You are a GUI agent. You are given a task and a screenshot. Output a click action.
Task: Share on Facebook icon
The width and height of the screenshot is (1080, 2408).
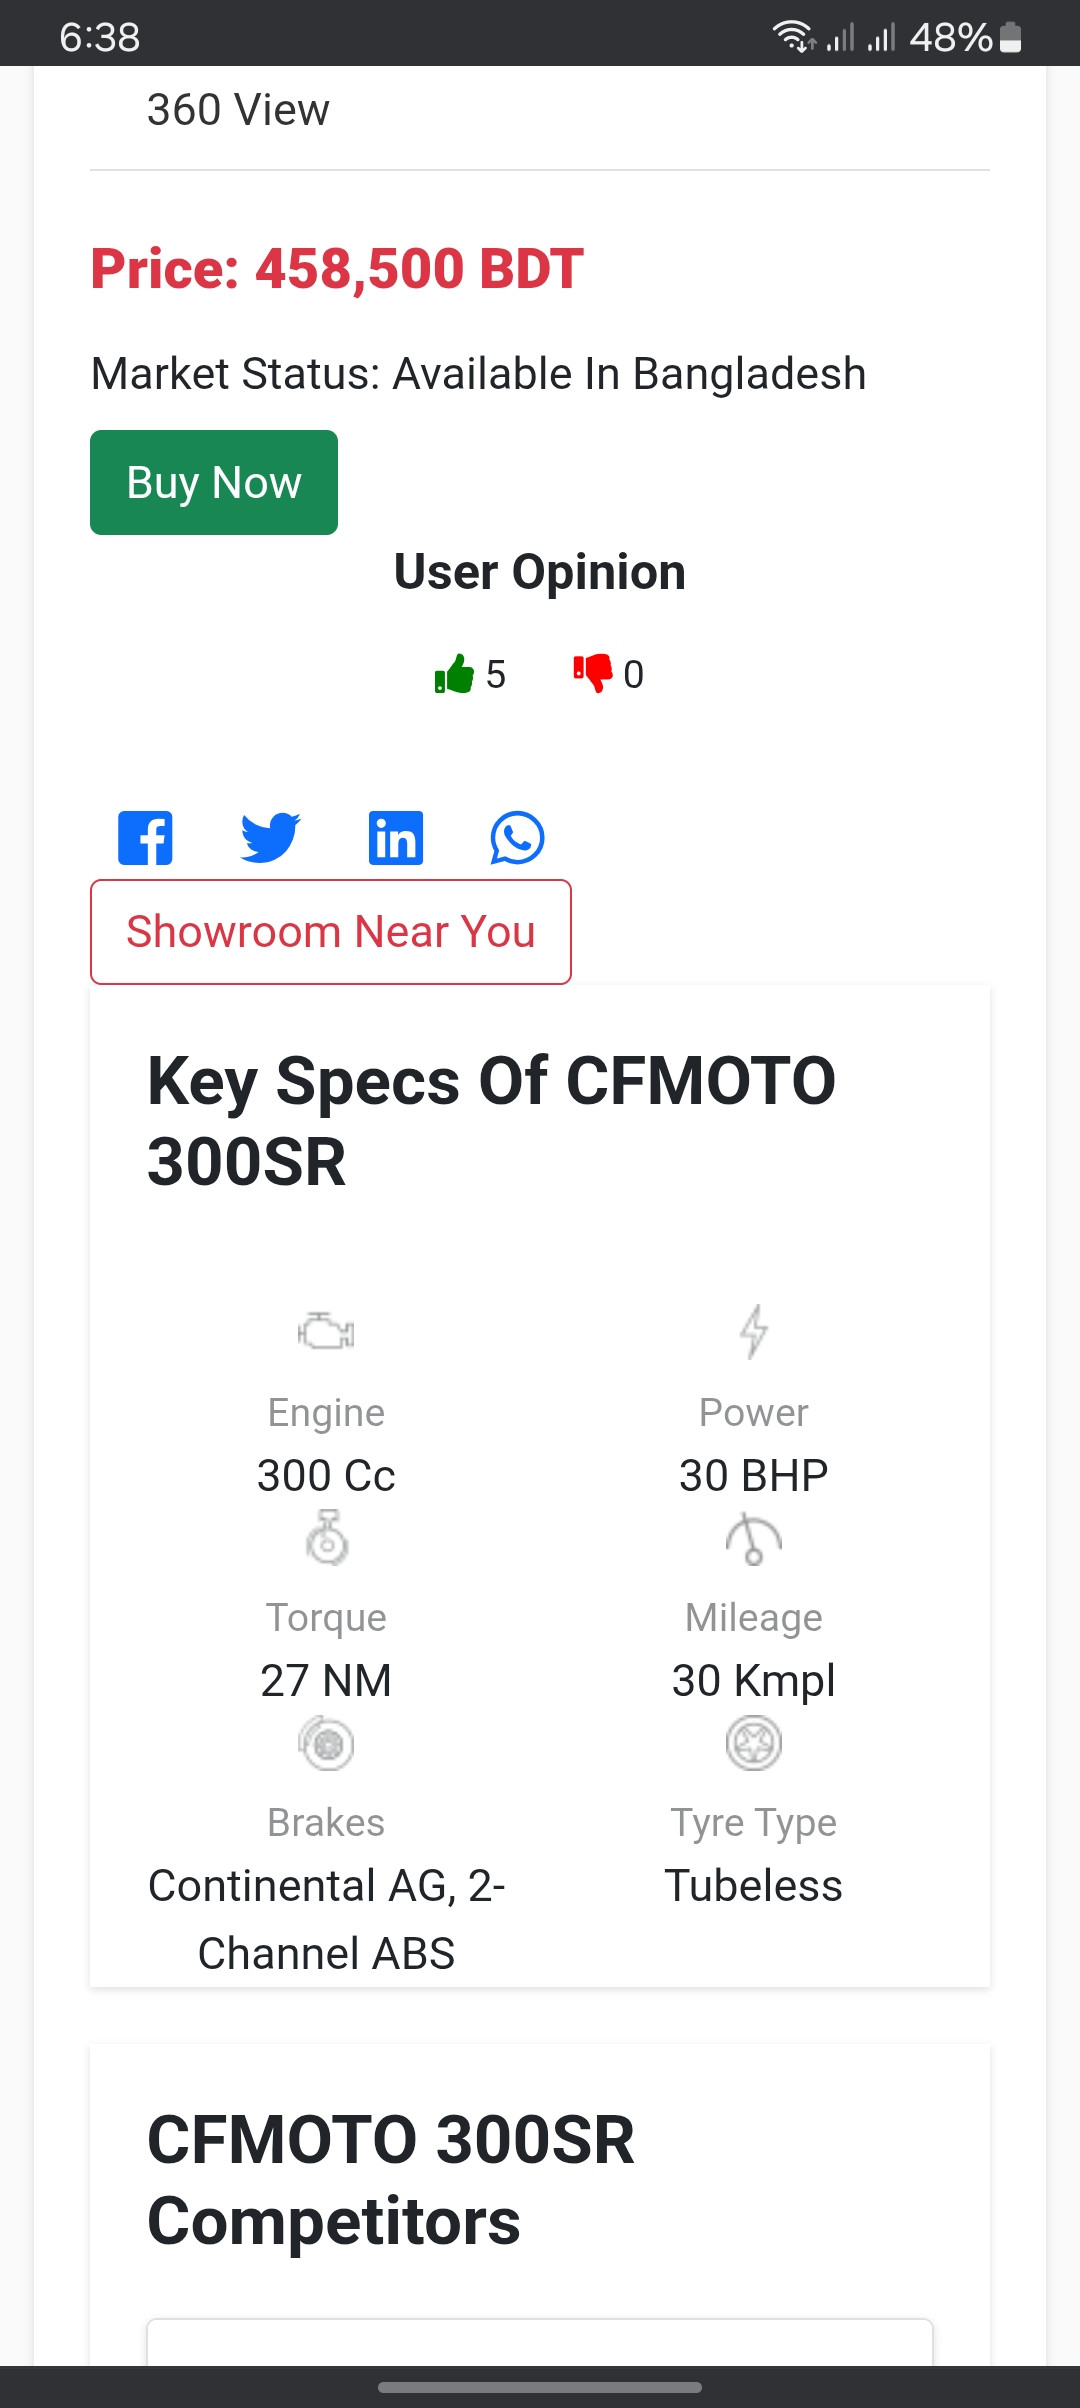point(146,838)
